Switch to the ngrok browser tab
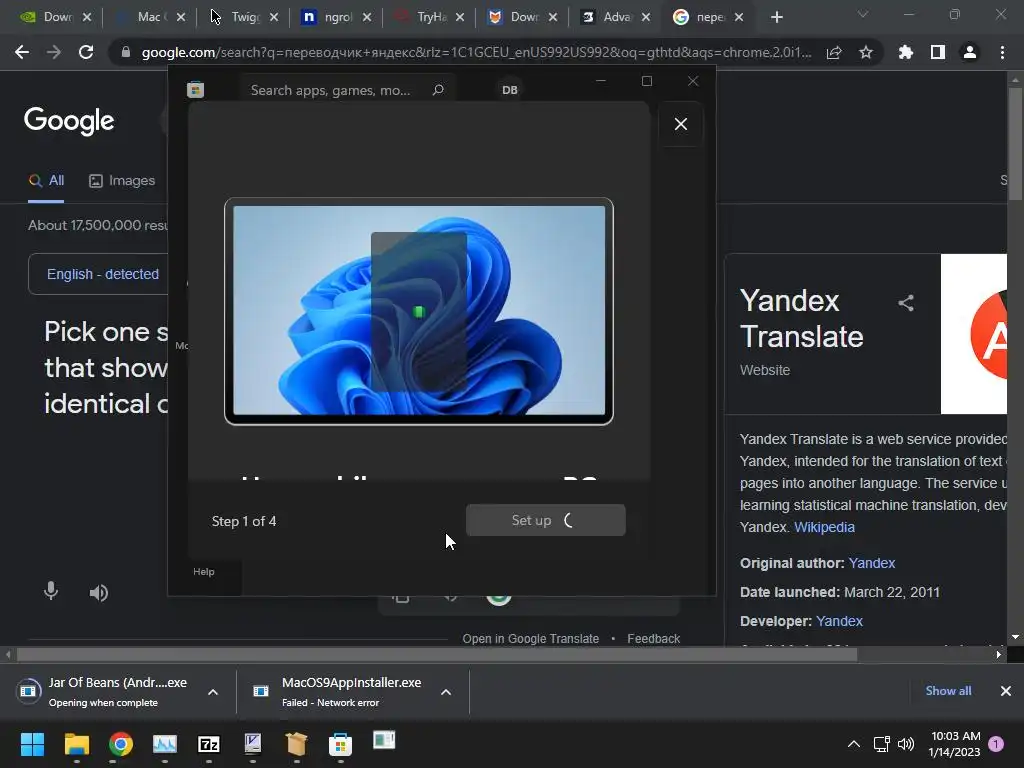Image resolution: width=1024 pixels, height=768 pixels. pyautogui.click(x=338, y=17)
